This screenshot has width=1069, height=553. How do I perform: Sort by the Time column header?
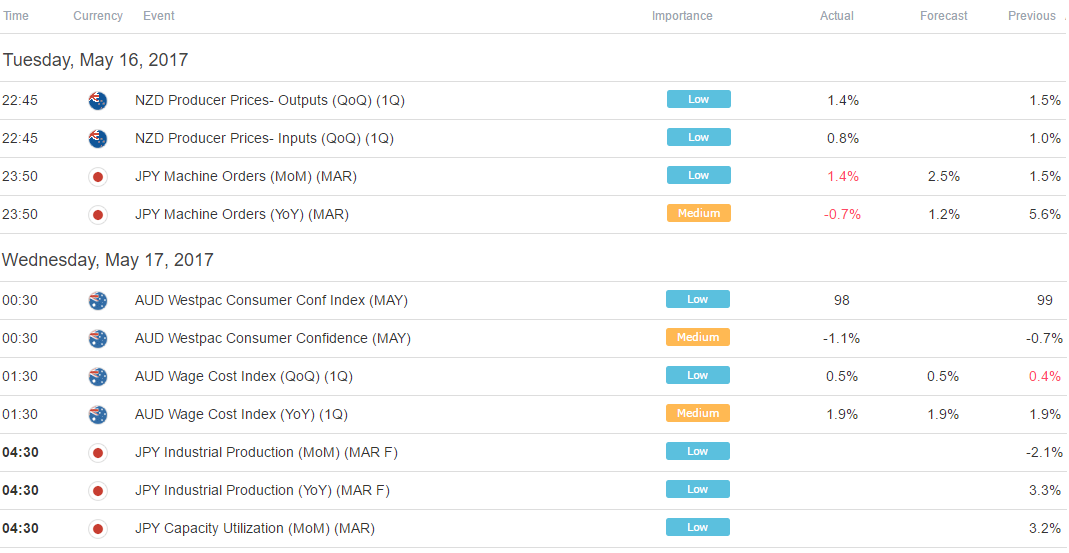pos(16,16)
